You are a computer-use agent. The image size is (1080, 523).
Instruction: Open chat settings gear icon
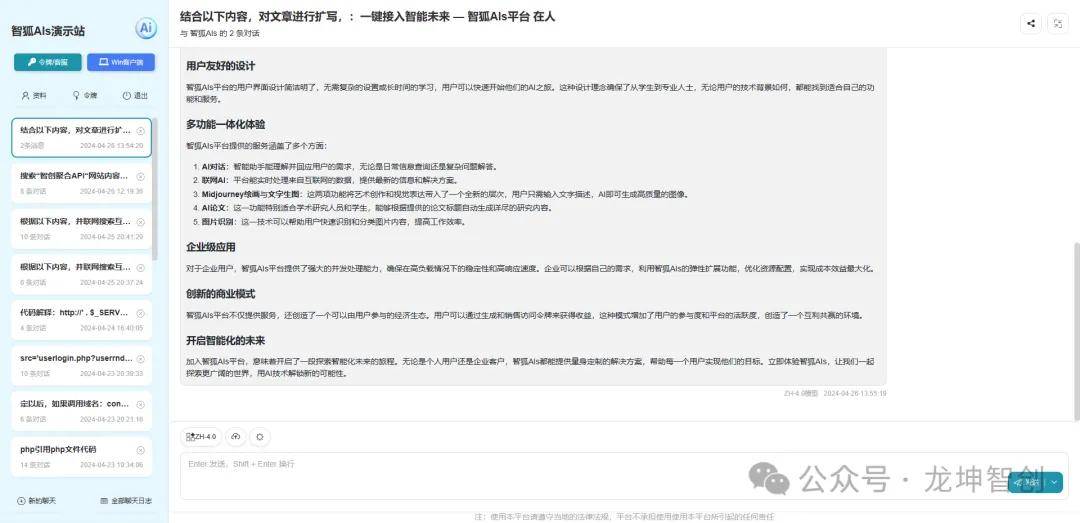pyautogui.click(x=260, y=436)
